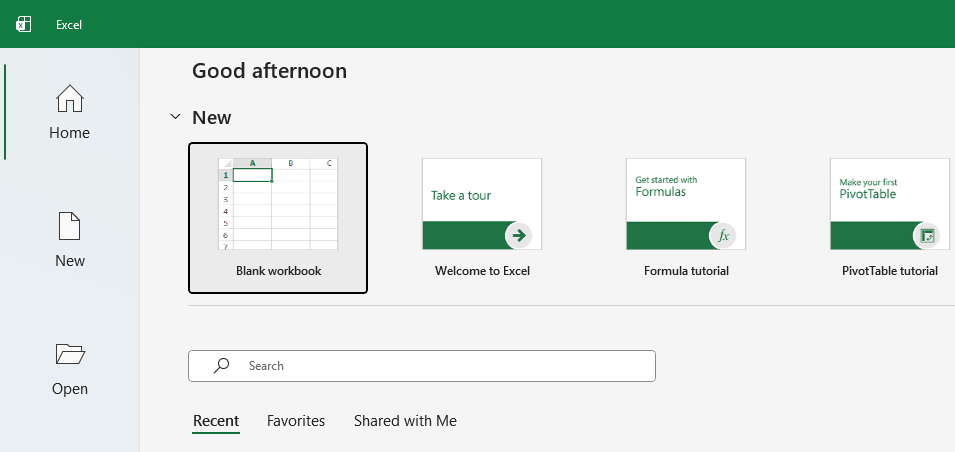Select the Recent tab
The width and height of the screenshot is (955, 452).
click(216, 421)
